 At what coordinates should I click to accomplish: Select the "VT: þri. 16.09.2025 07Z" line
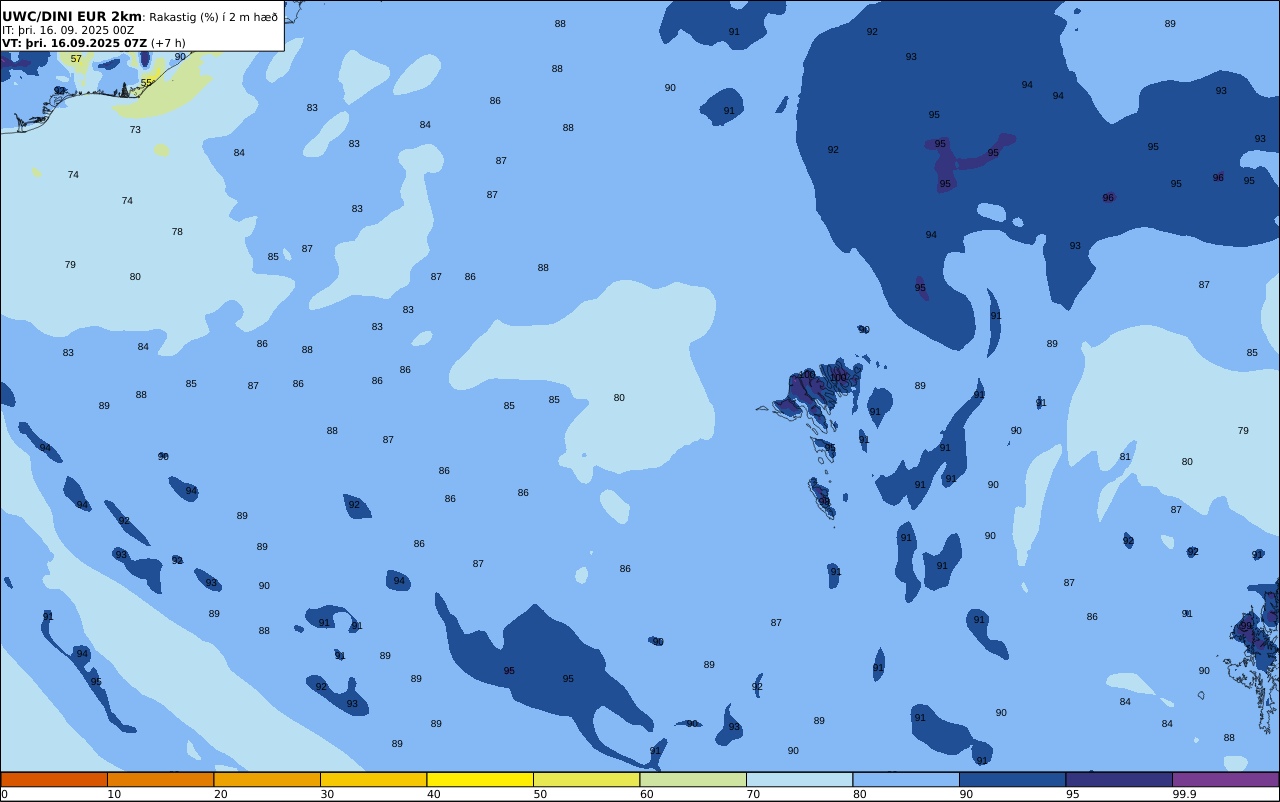[x=75, y=43]
